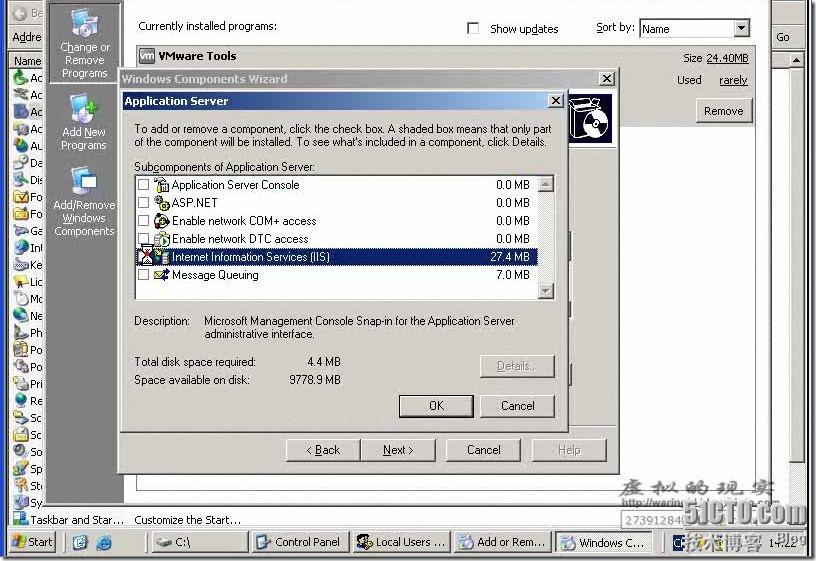Click the Application Server Console icon
This screenshot has height=561, width=816.
point(162,185)
